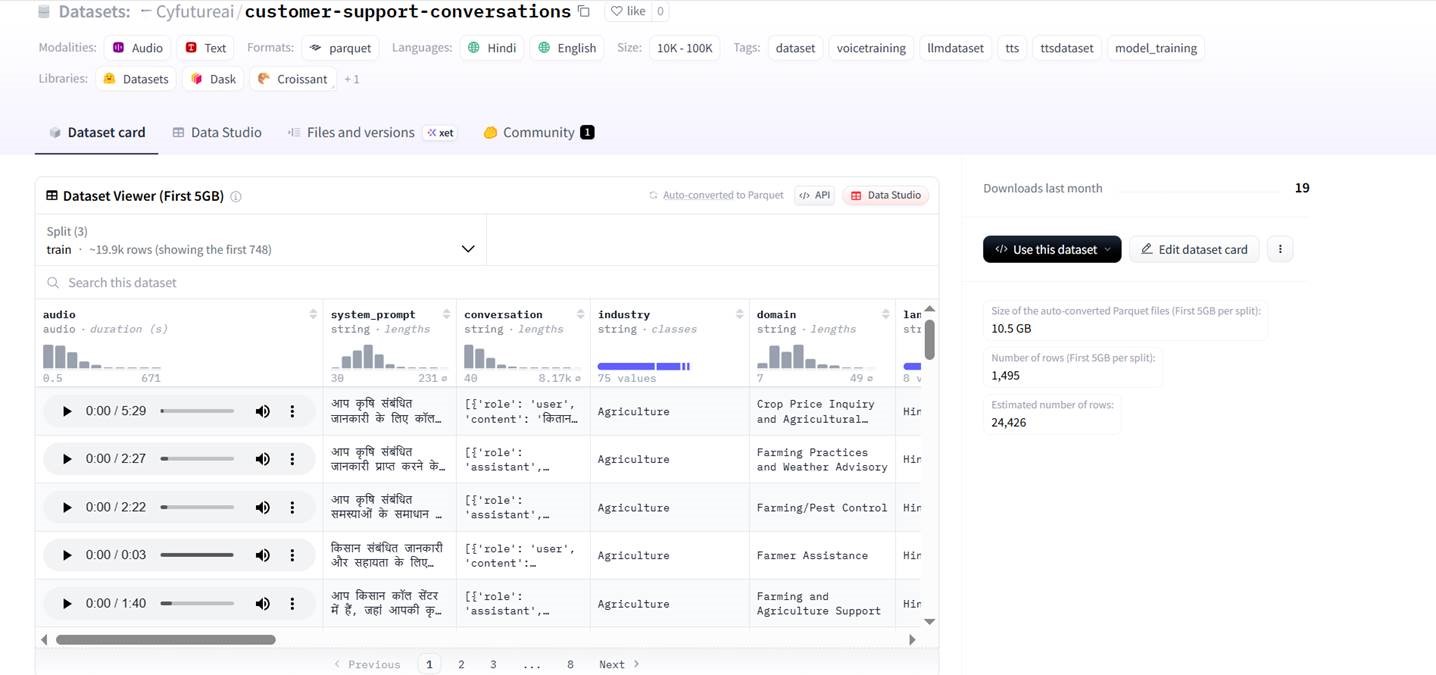Screen dimensions: 1436x675
Task: Expand the +1 hidden libraries badge
Action: pos(352,78)
